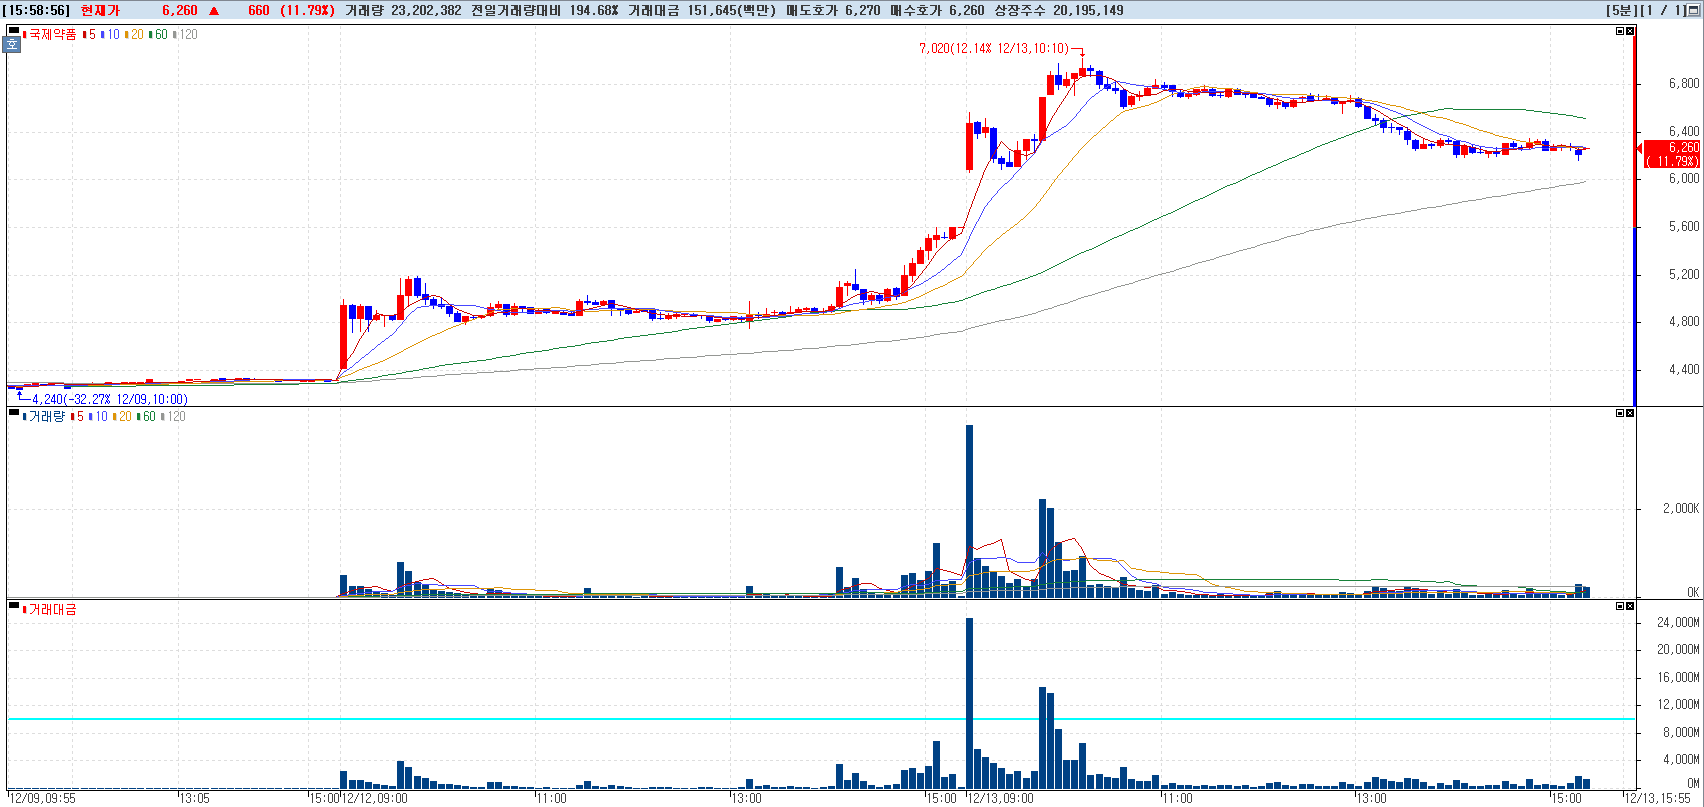Click 거래대금 151,645 header value
This screenshot has height=807, width=1704.
point(703,10)
